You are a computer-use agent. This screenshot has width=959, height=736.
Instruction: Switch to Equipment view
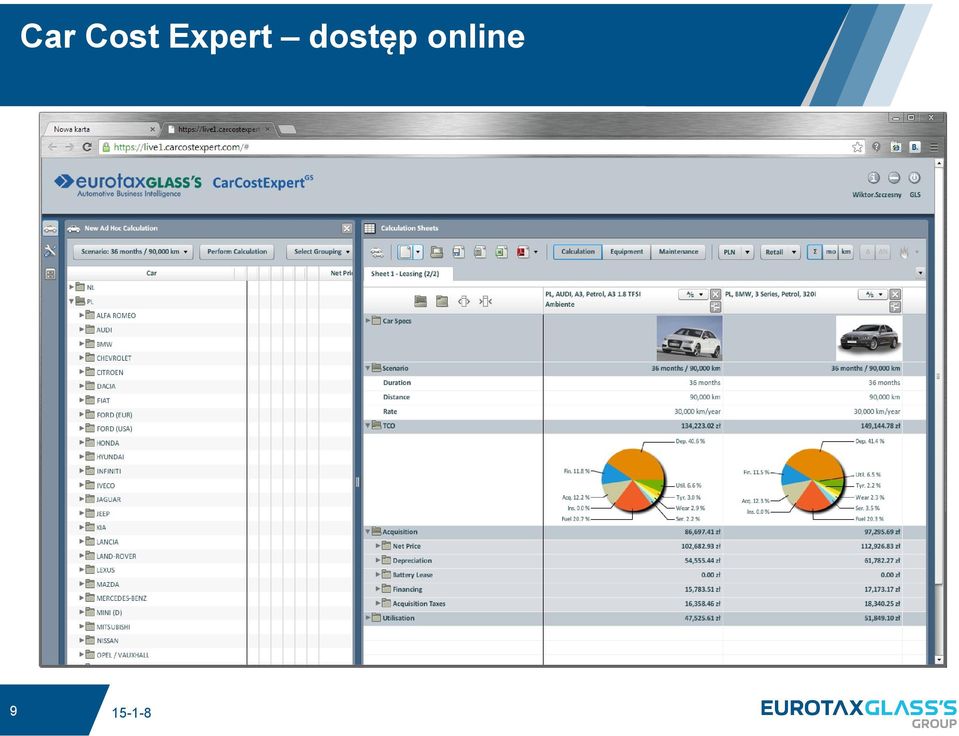point(627,252)
